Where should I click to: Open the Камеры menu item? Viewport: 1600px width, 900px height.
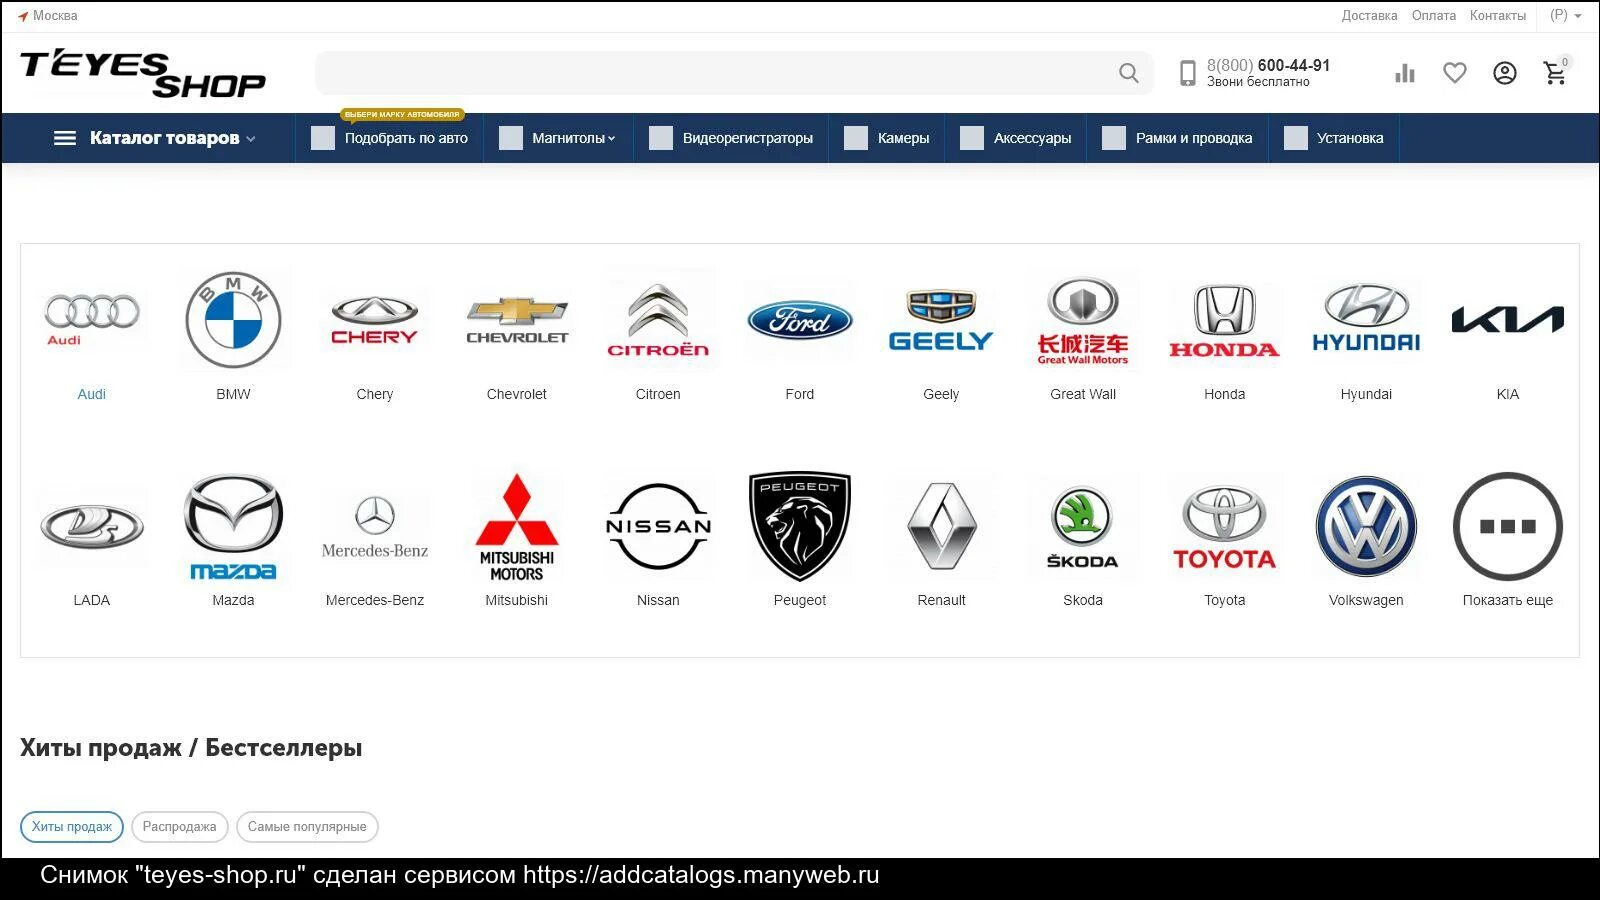tap(887, 138)
